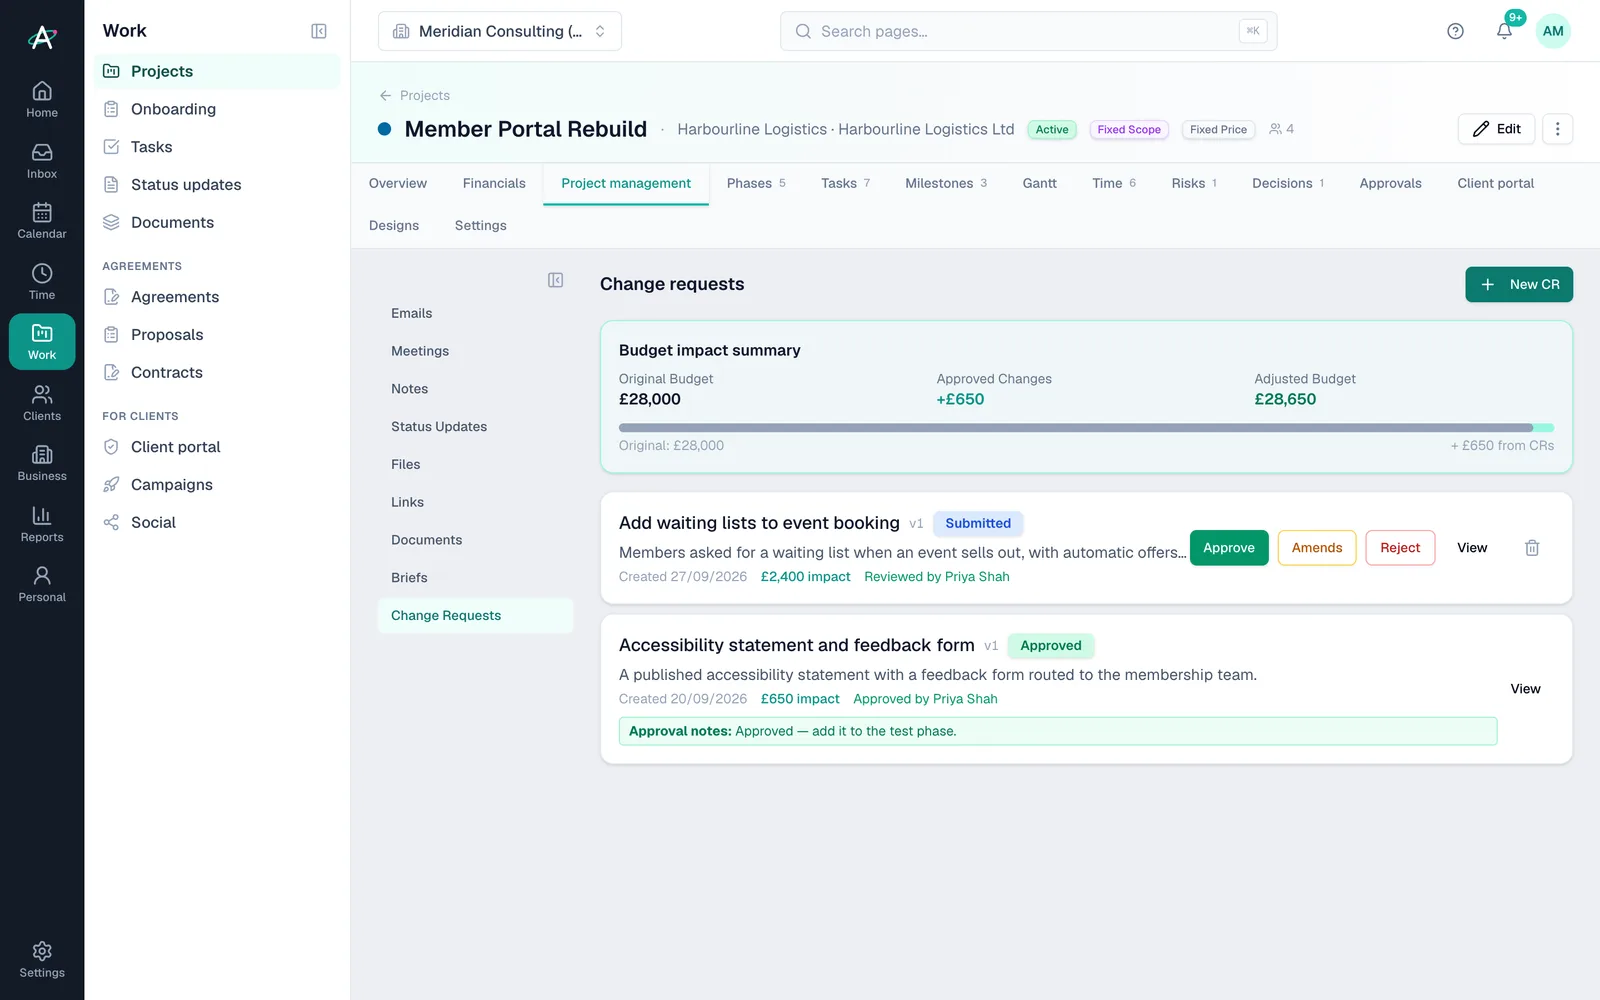Image resolution: width=1600 pixels, height=1000 pixels.
Task: Select Meetings in the project management list
Action: point(475,351)
